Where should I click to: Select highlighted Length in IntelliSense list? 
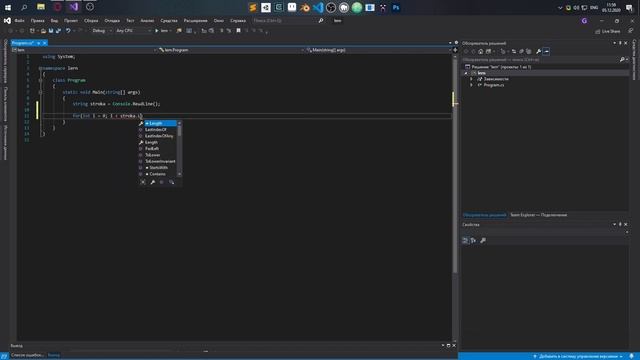click(x=159, y=123)
